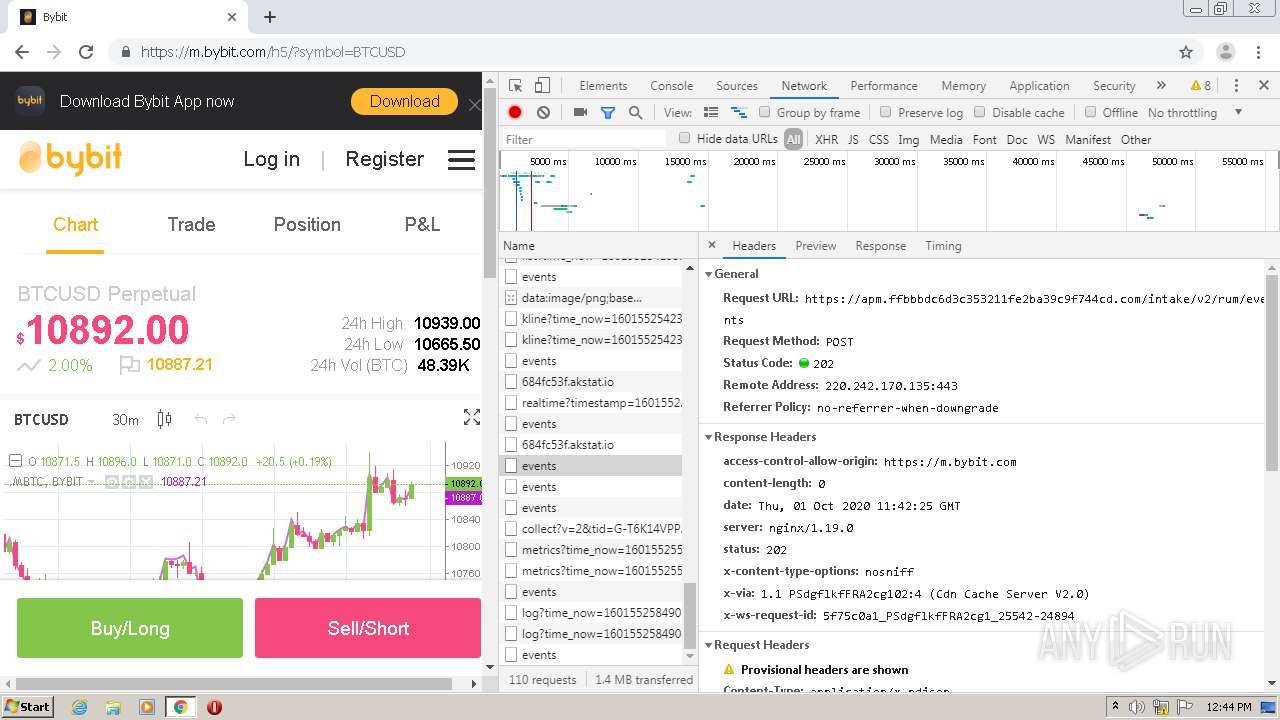
Task: Toggle the network overview view icon
Action: click(x=739, y=113)
